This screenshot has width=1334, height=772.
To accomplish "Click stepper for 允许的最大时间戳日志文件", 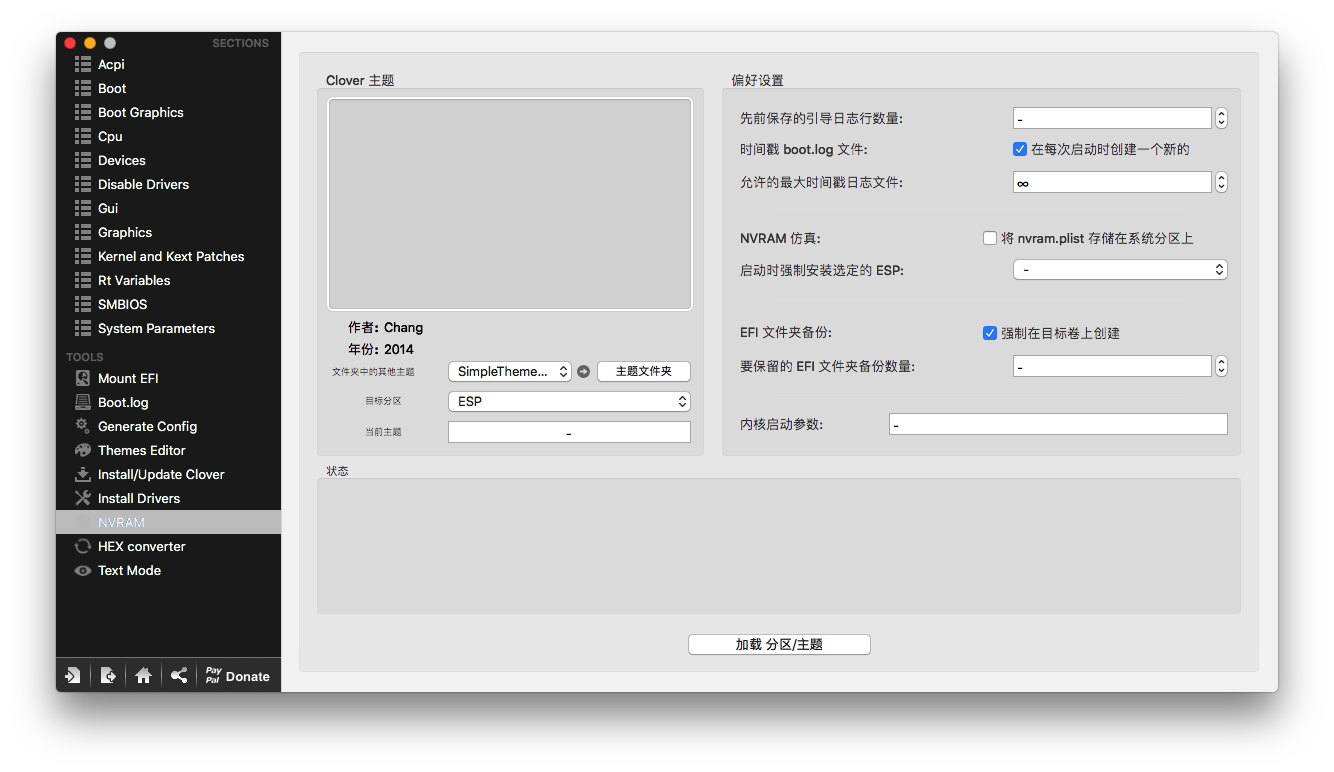I will tap(1221, 182).
